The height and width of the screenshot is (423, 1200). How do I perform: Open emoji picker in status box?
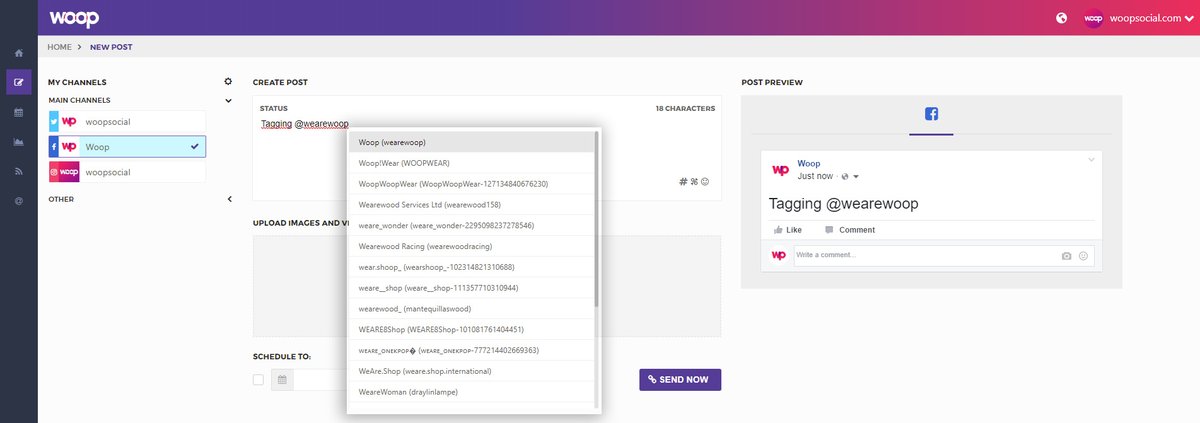coord(705,181)
